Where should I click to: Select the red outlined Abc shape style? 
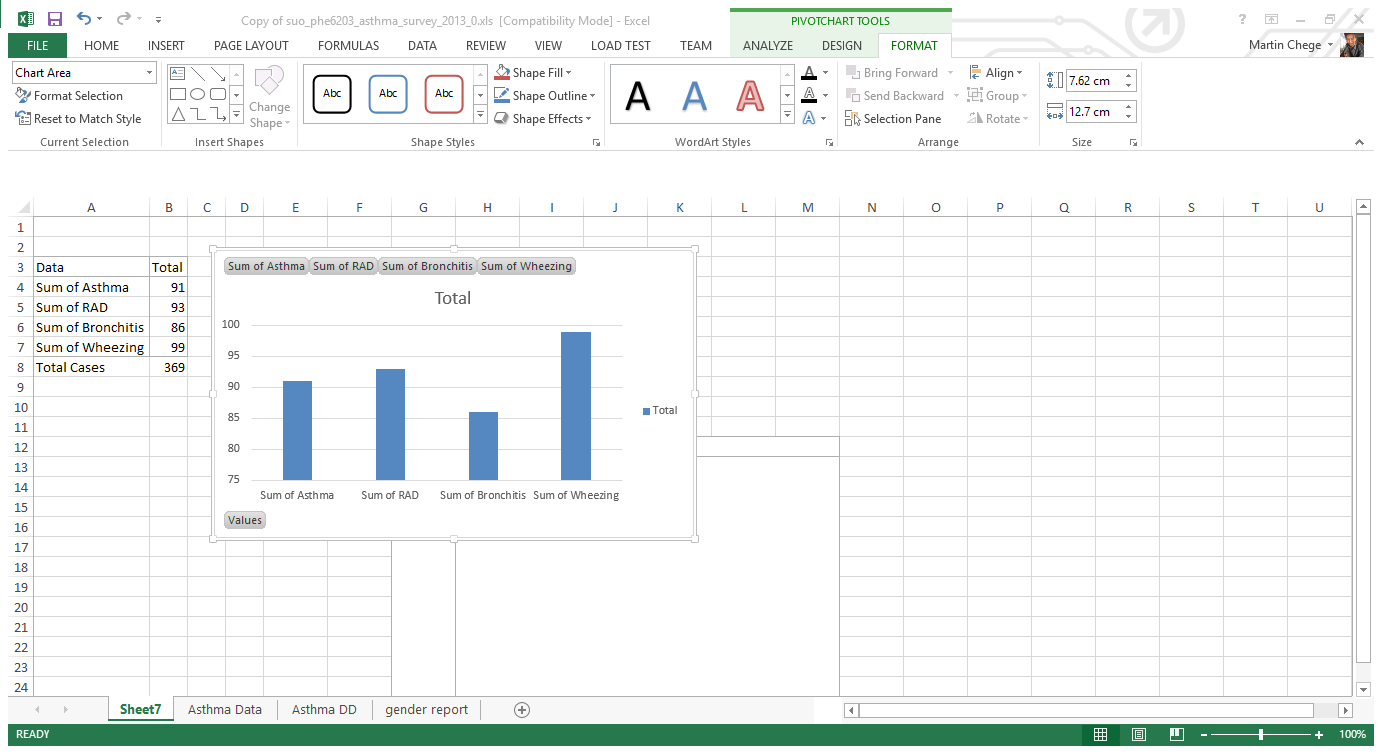tap(444, 94)
